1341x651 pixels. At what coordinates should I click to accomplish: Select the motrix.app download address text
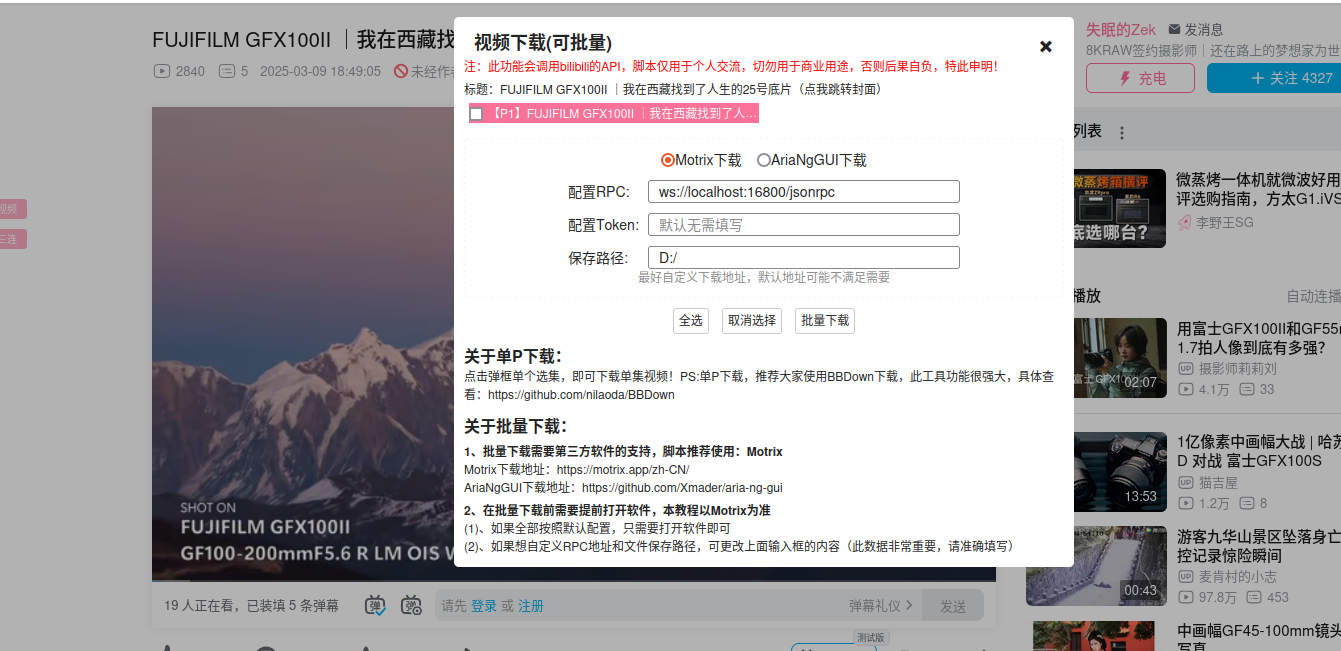[x=623, y=469]
